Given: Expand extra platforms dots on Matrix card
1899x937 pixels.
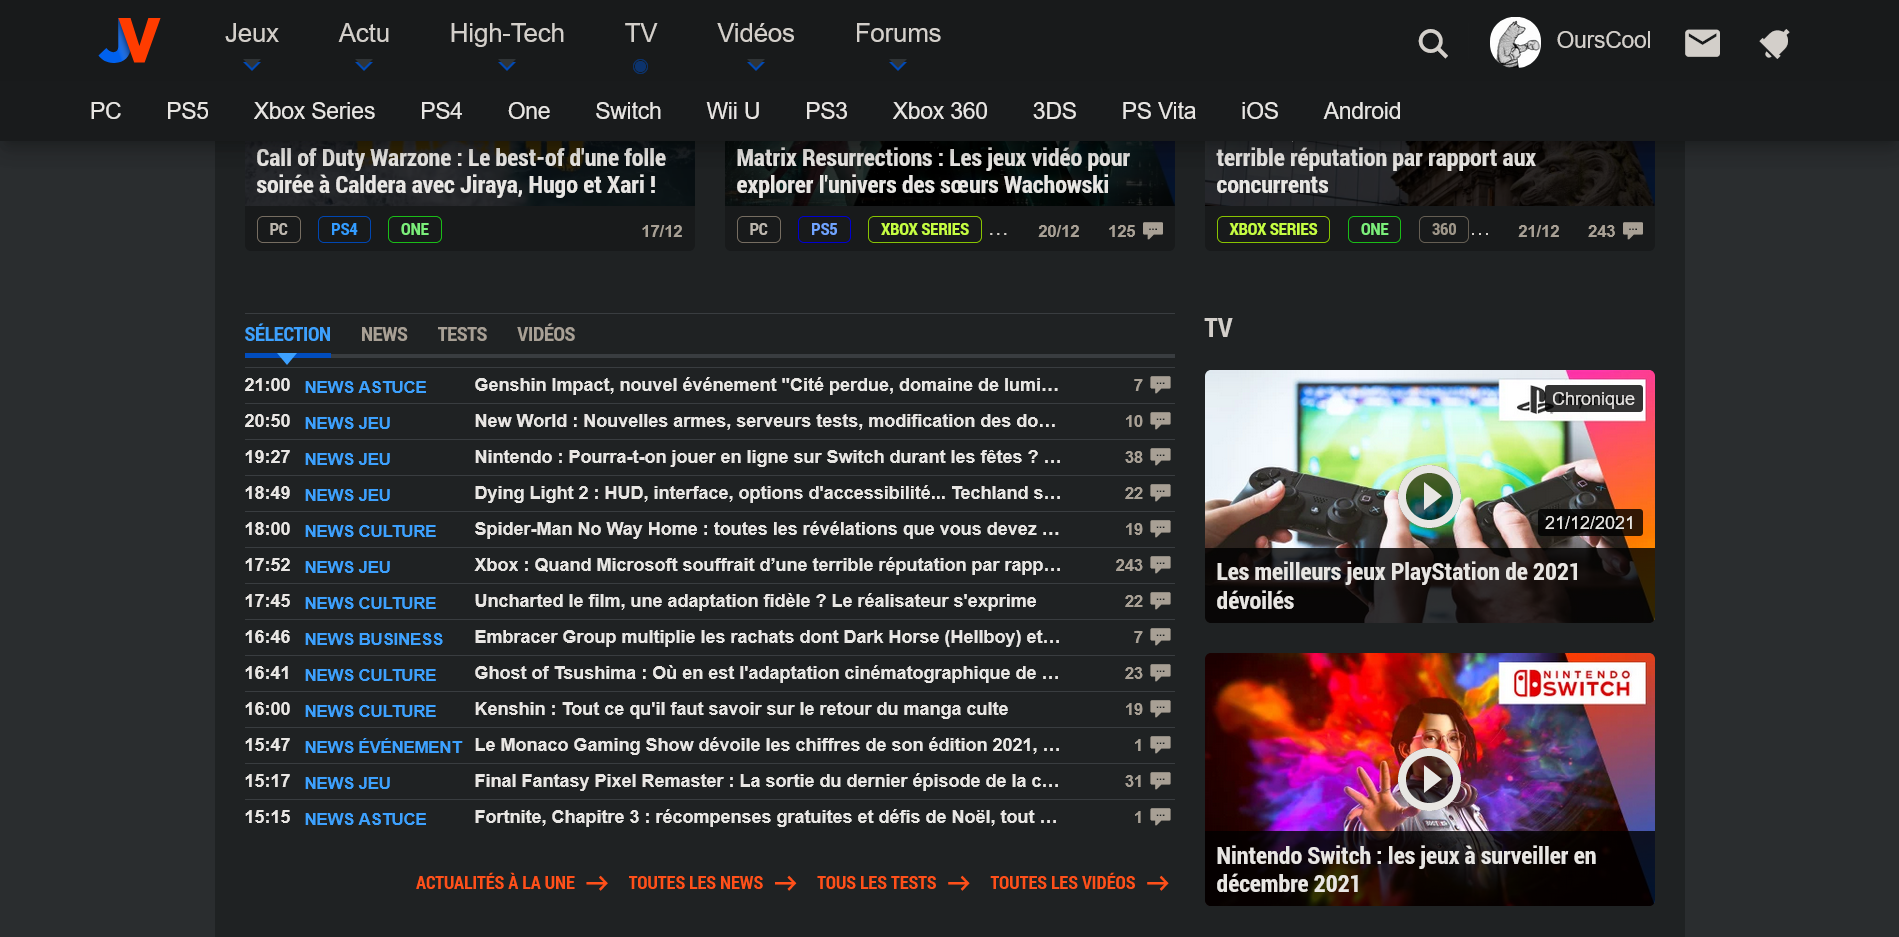Looking at the screenshot, I should click(x=998, y=233).
